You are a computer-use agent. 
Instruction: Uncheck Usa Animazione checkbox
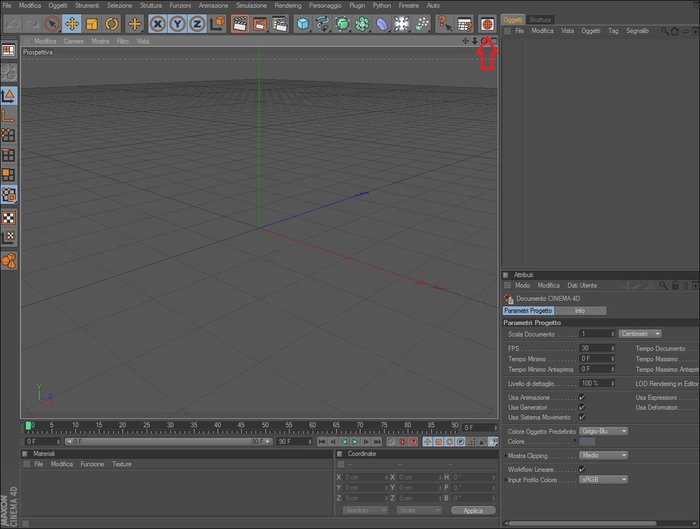click(582, 397)
